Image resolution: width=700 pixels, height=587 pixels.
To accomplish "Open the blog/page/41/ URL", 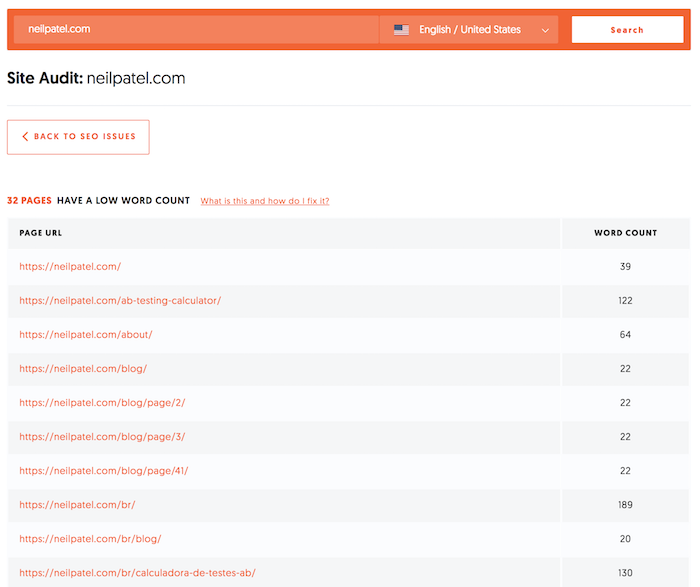I will click(104, 470).
